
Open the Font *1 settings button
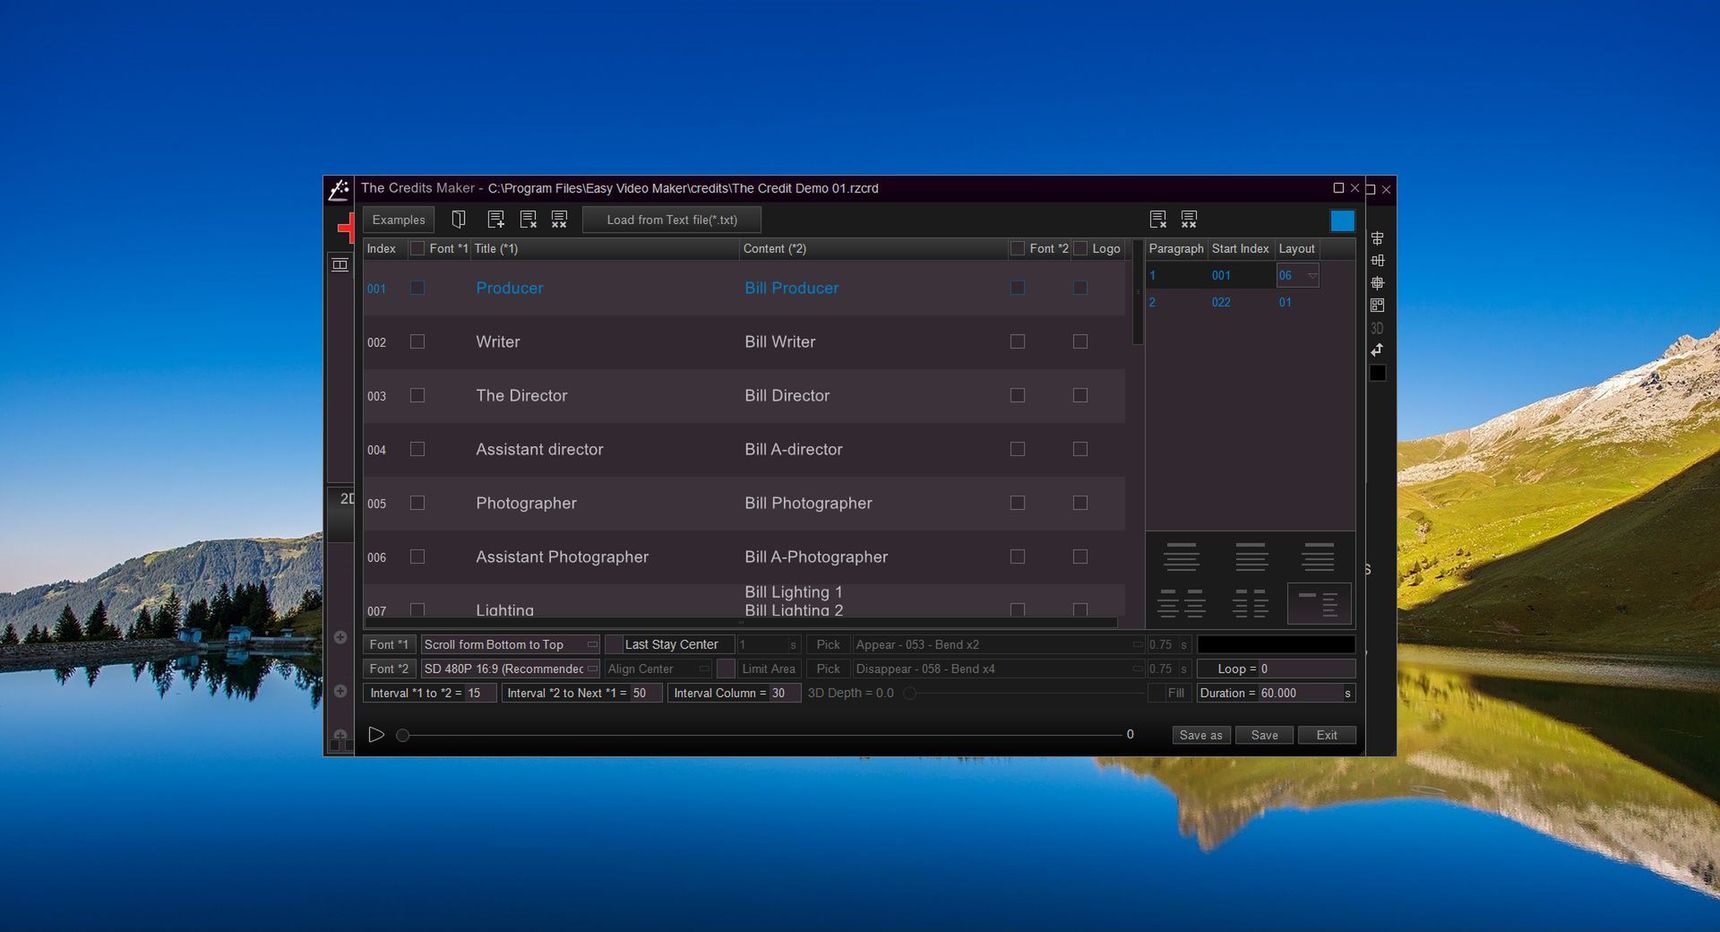[389, 645]
